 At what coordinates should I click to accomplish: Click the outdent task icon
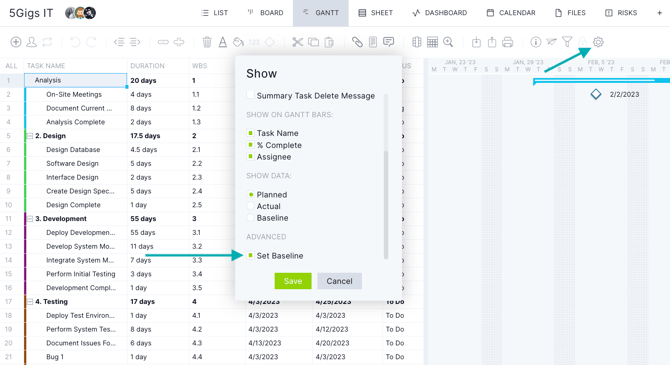[x=119, y=42]
